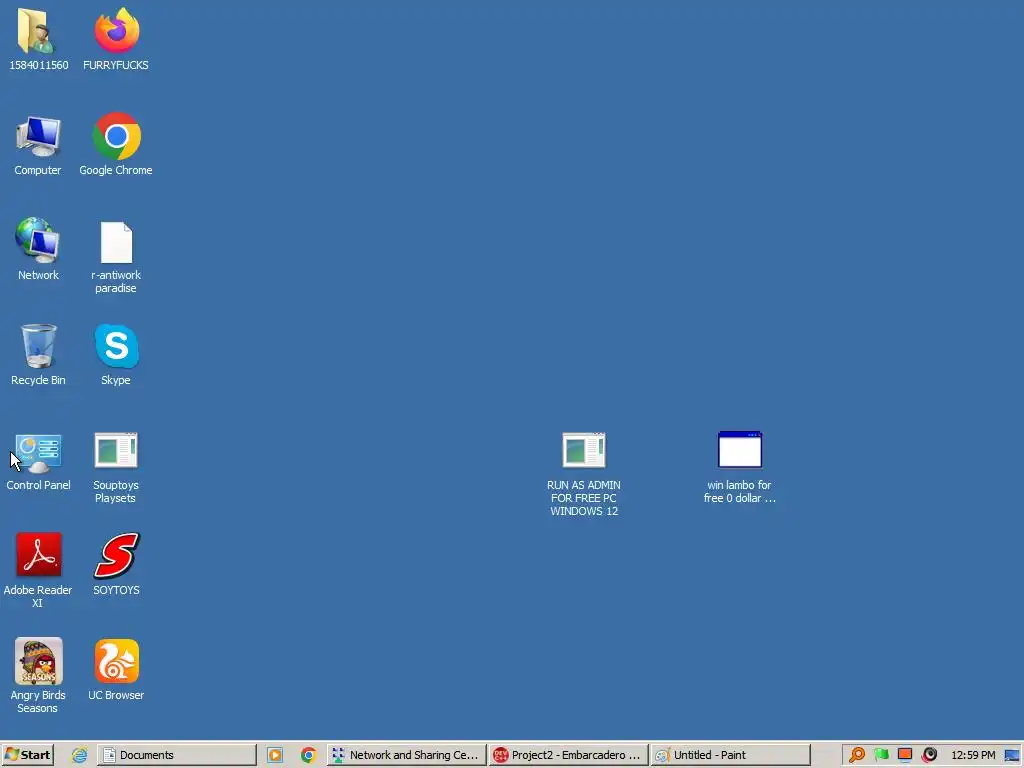Viewport: 1024px width, 768px height.
Task: Launch Internet Explorer from quick launch
Action: click(80, 755)
